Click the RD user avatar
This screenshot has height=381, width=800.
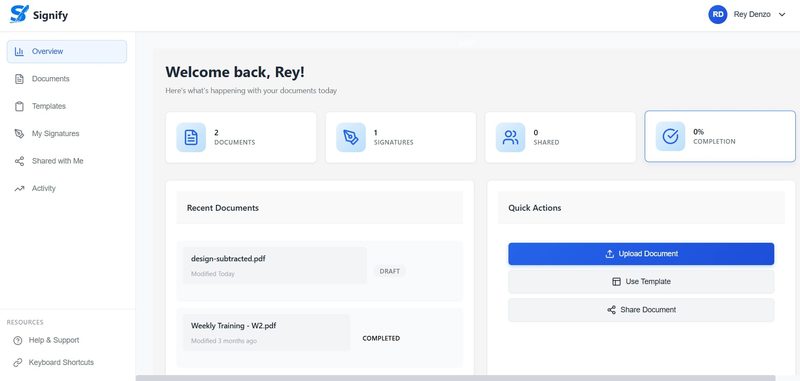pos(718,15)
